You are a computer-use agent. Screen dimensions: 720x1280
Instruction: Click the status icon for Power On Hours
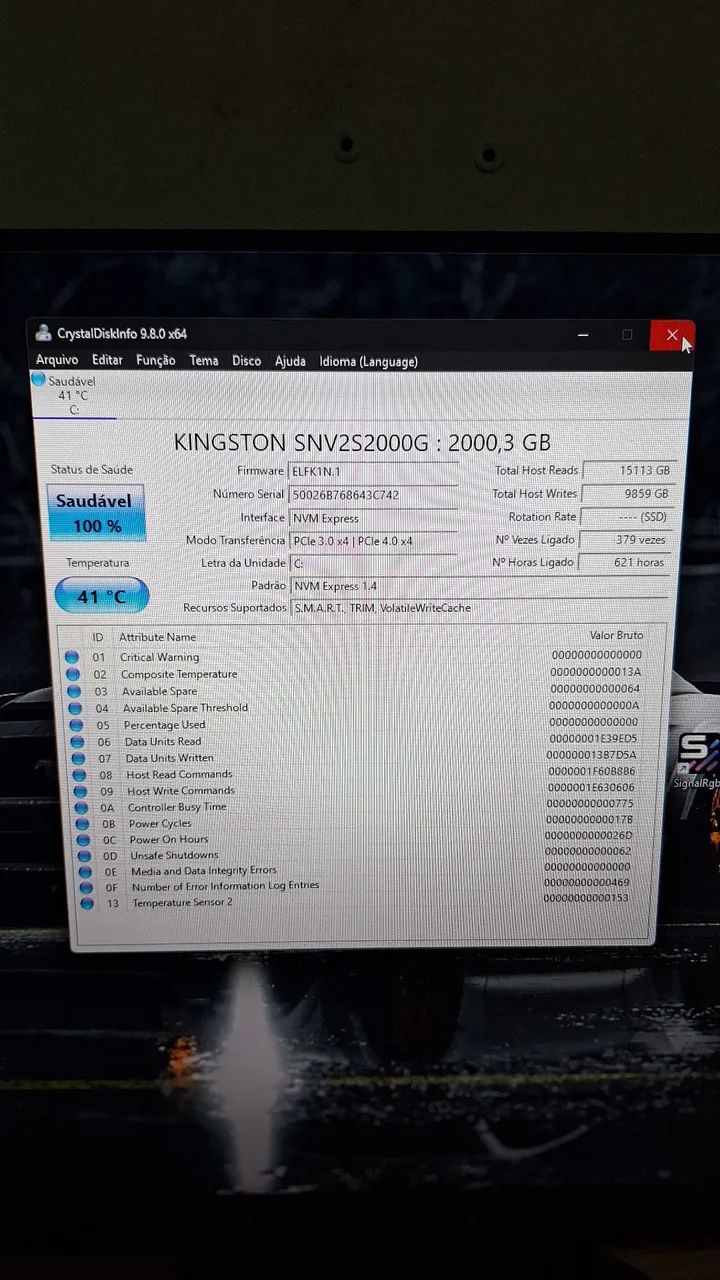tap(83, 839)
